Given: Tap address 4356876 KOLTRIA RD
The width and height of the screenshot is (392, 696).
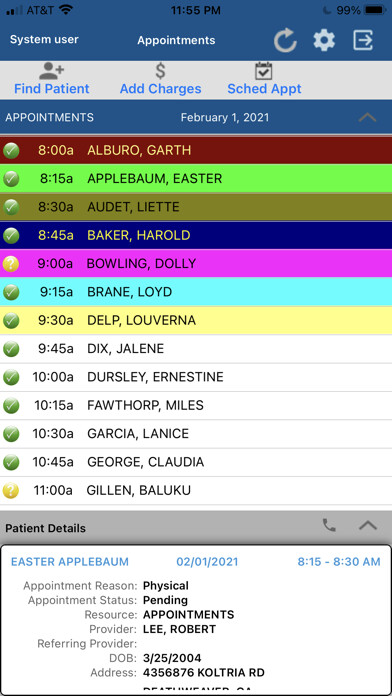Looking at the screenshot, I should [204, 673].
